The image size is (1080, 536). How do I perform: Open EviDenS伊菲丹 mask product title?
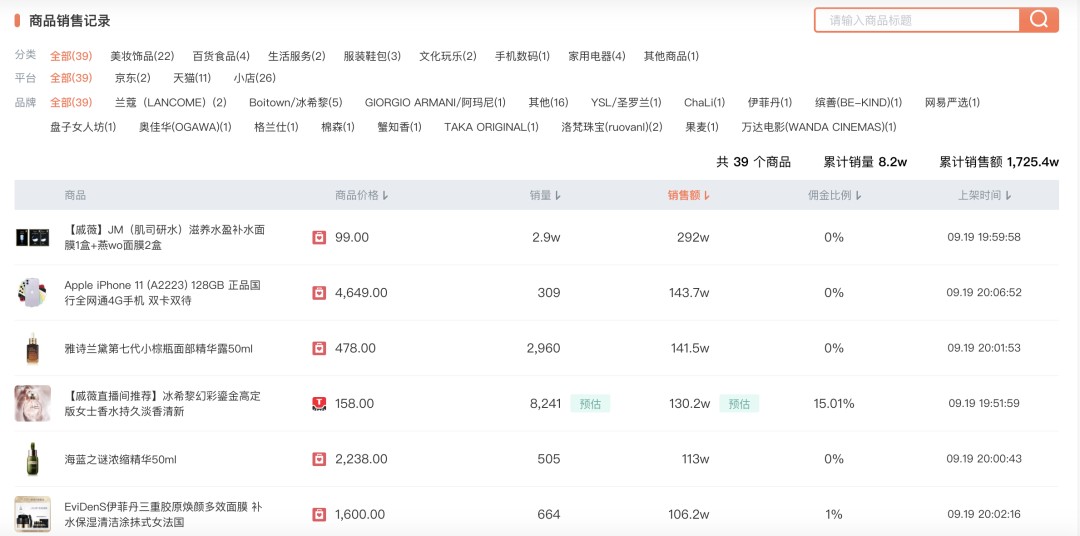click(x=164, y=515)
